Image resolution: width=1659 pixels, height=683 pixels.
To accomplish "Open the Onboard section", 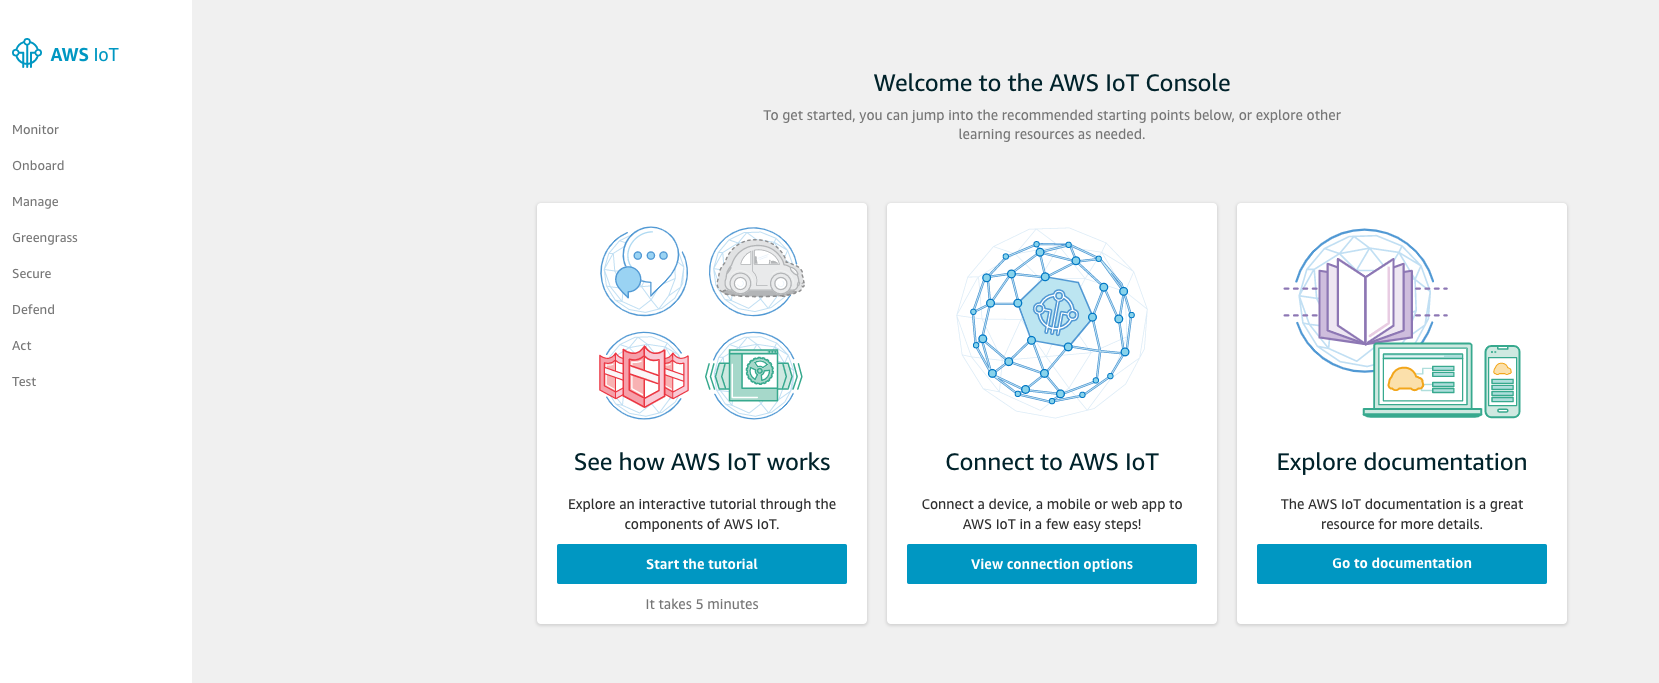I will [38, 166].
